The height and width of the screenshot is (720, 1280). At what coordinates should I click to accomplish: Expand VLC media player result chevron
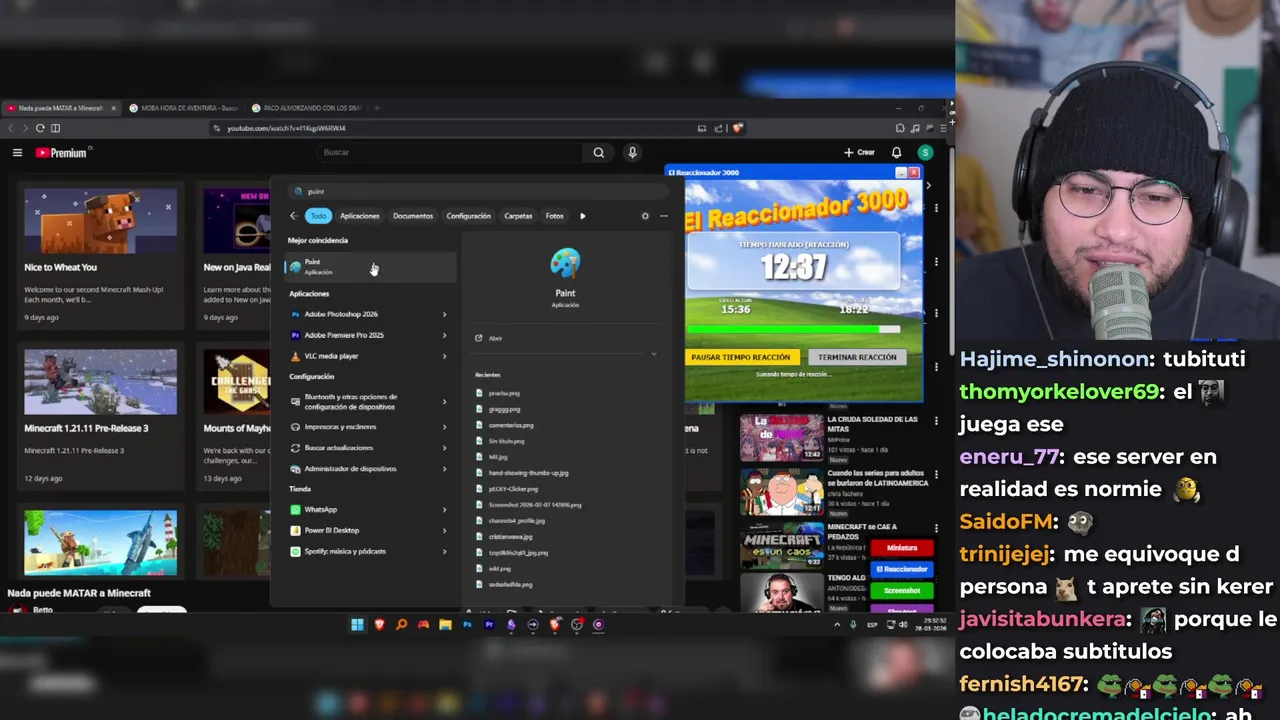445,356
